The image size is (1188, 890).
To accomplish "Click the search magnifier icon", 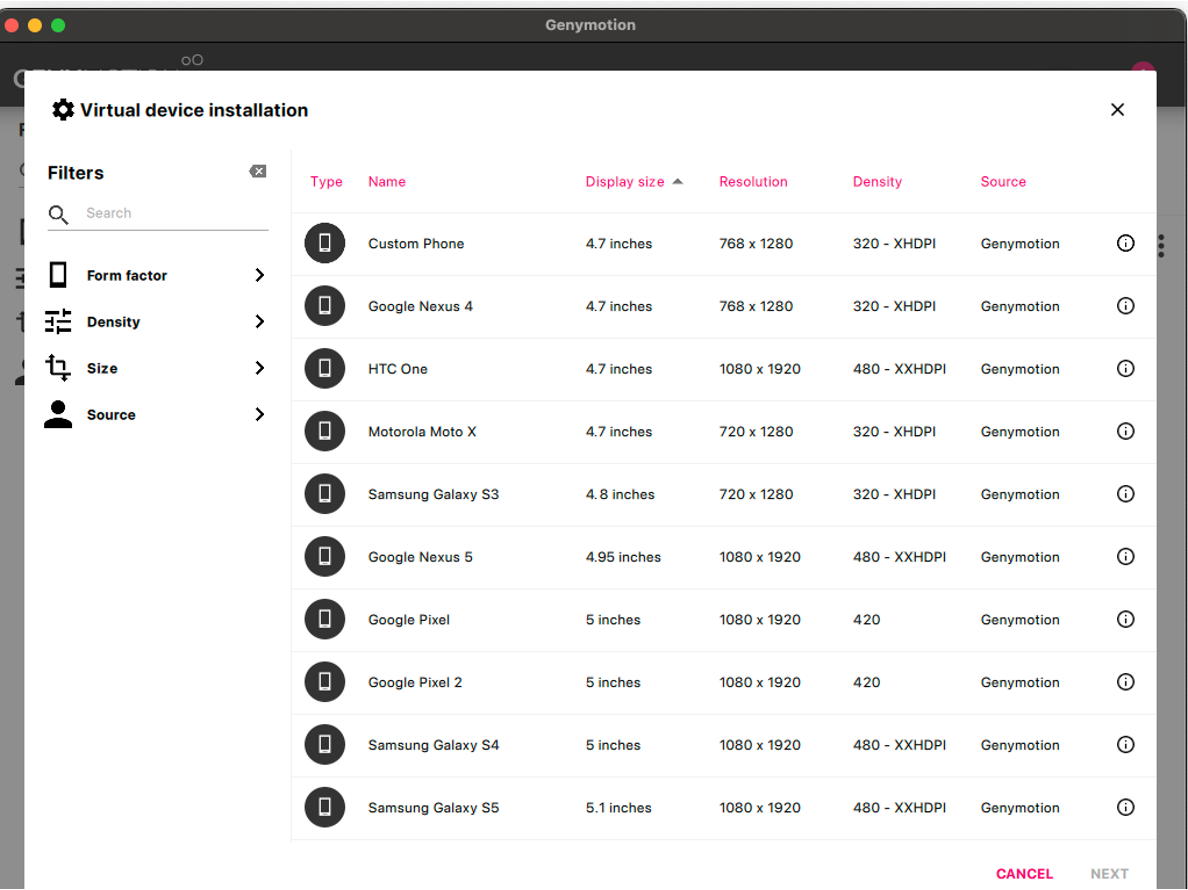I will click(x=58, y=215).
